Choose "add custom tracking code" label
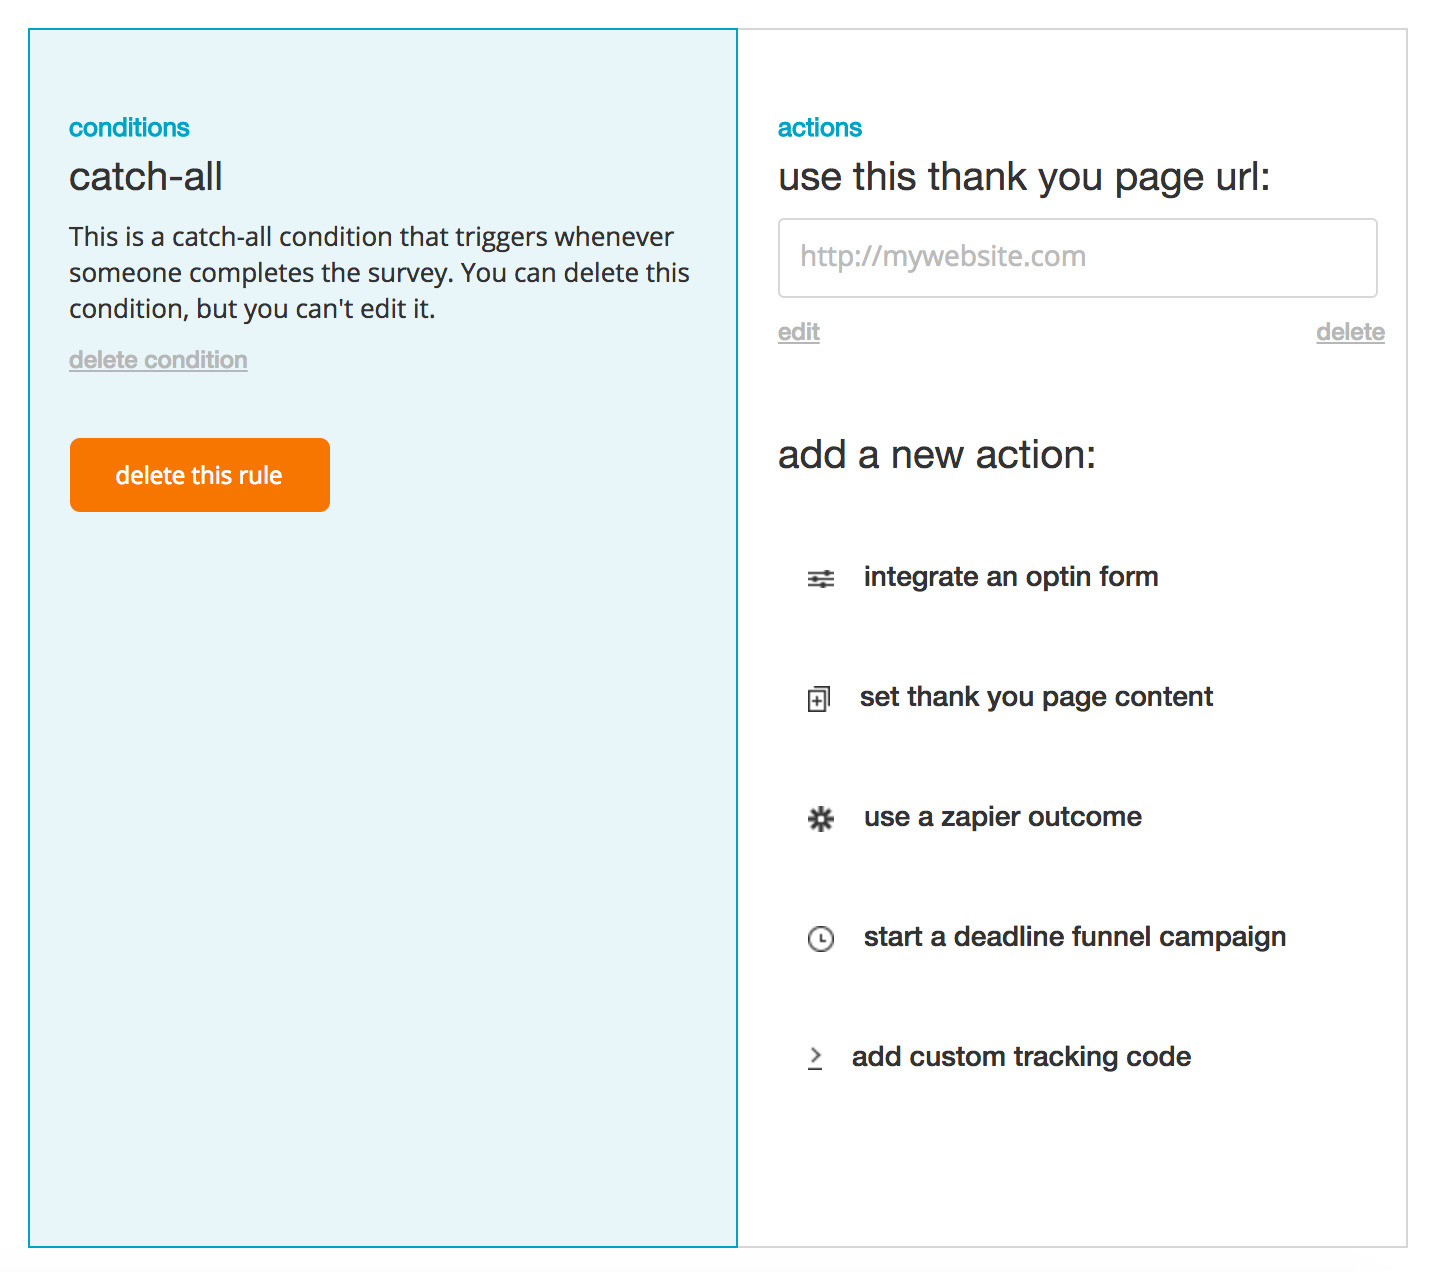The width and height of the screenshot is (1432, 1272). click(x=1021, y=1057)
